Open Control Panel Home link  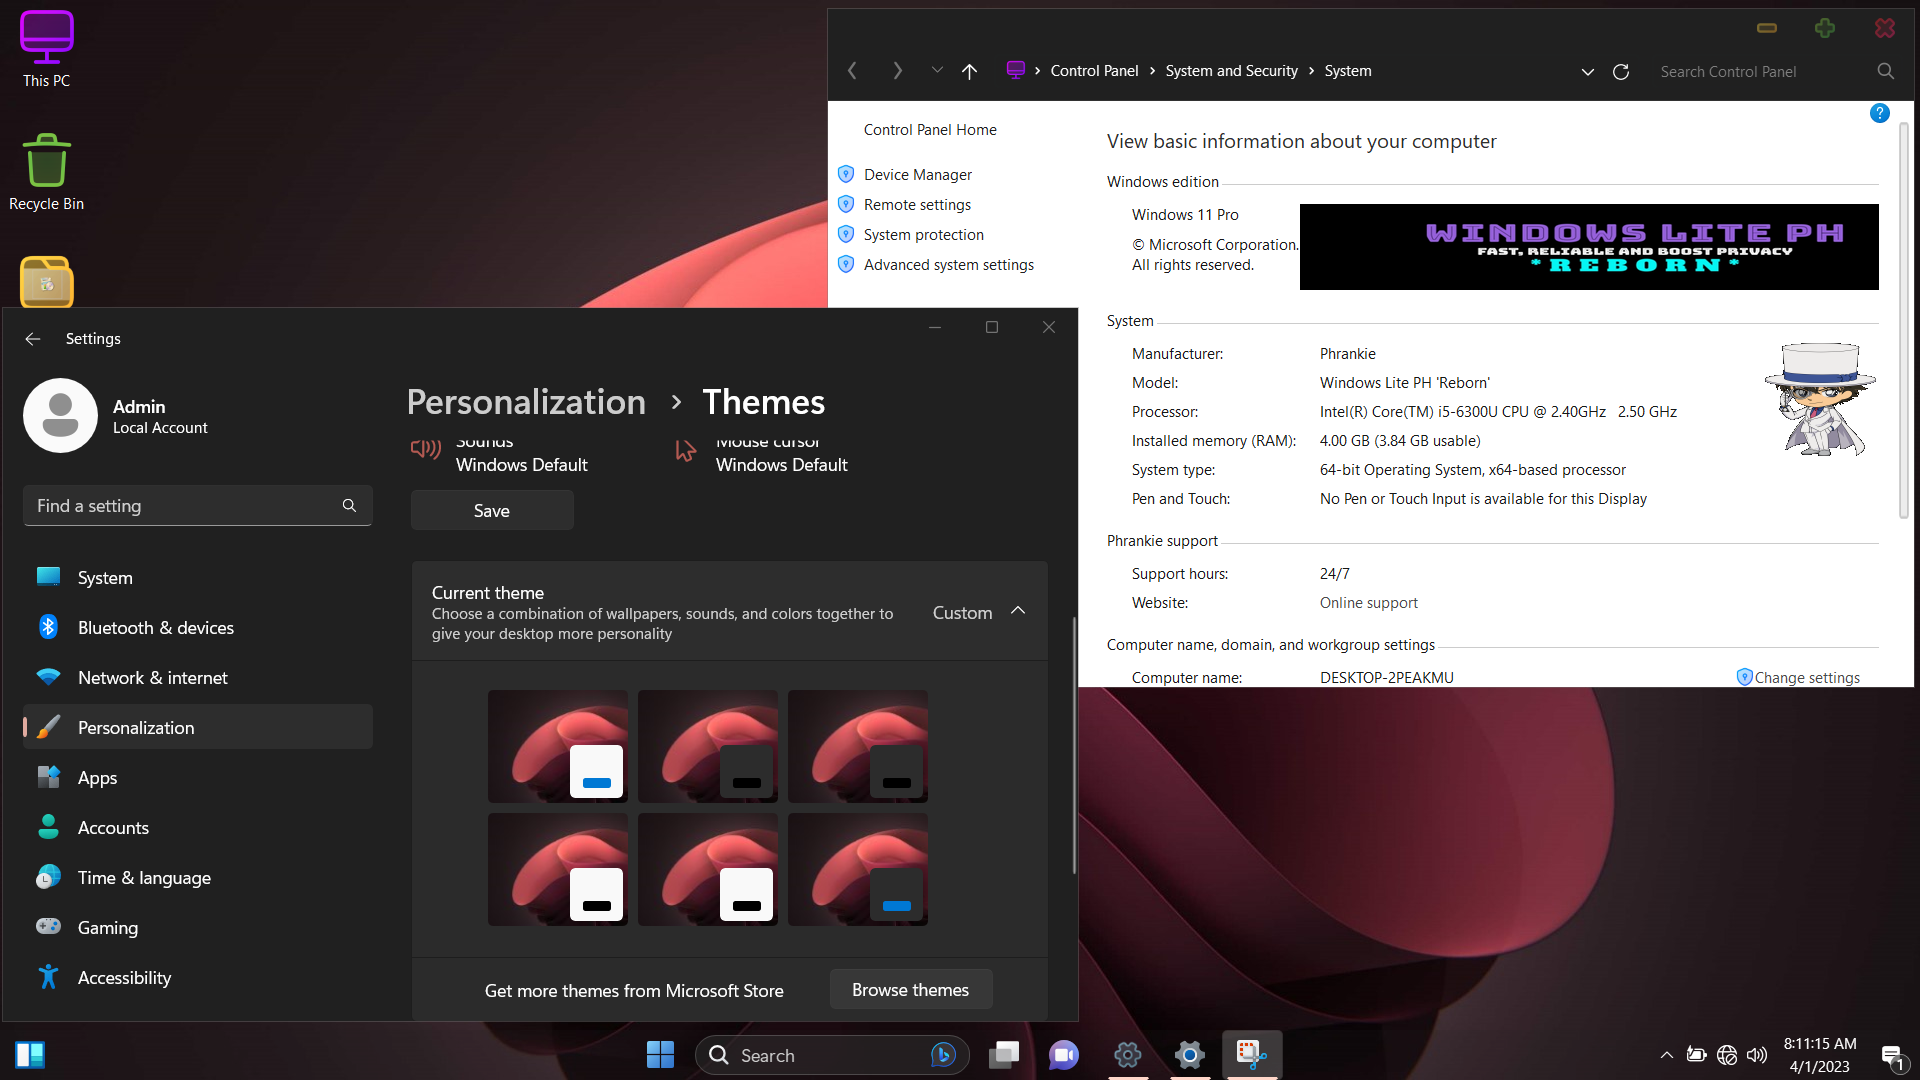click(930, 130)
